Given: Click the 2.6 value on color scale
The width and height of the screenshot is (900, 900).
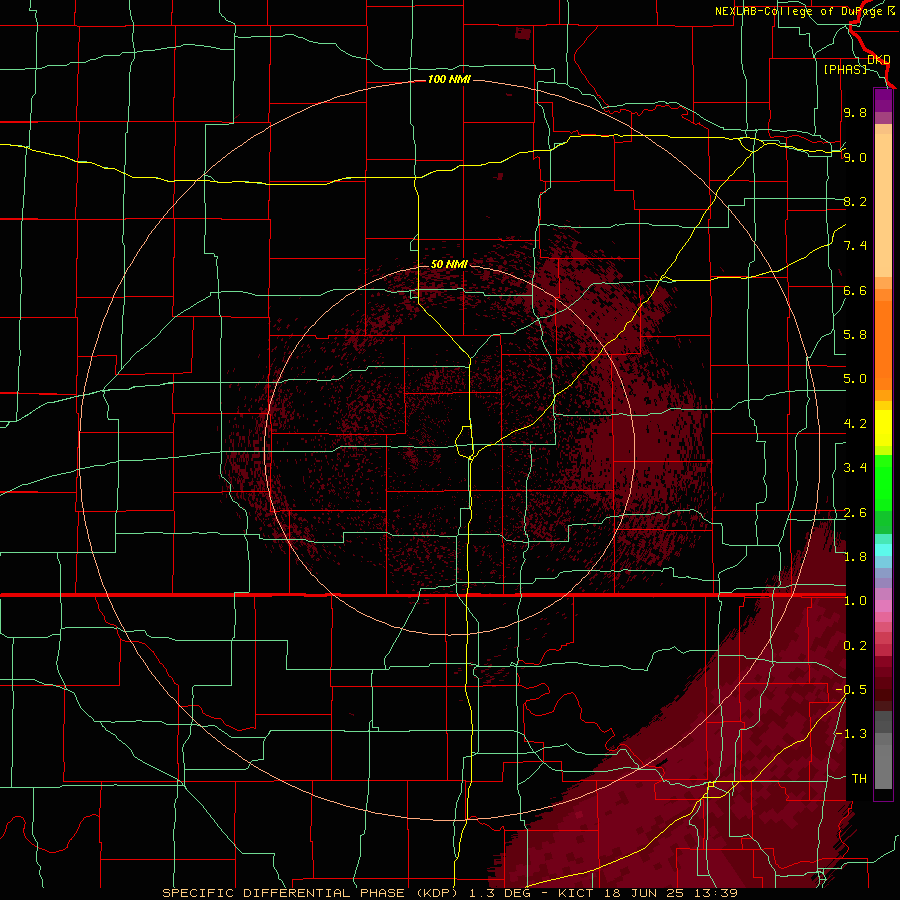Looking at the screenshot, I should click(x=855, y=513).
